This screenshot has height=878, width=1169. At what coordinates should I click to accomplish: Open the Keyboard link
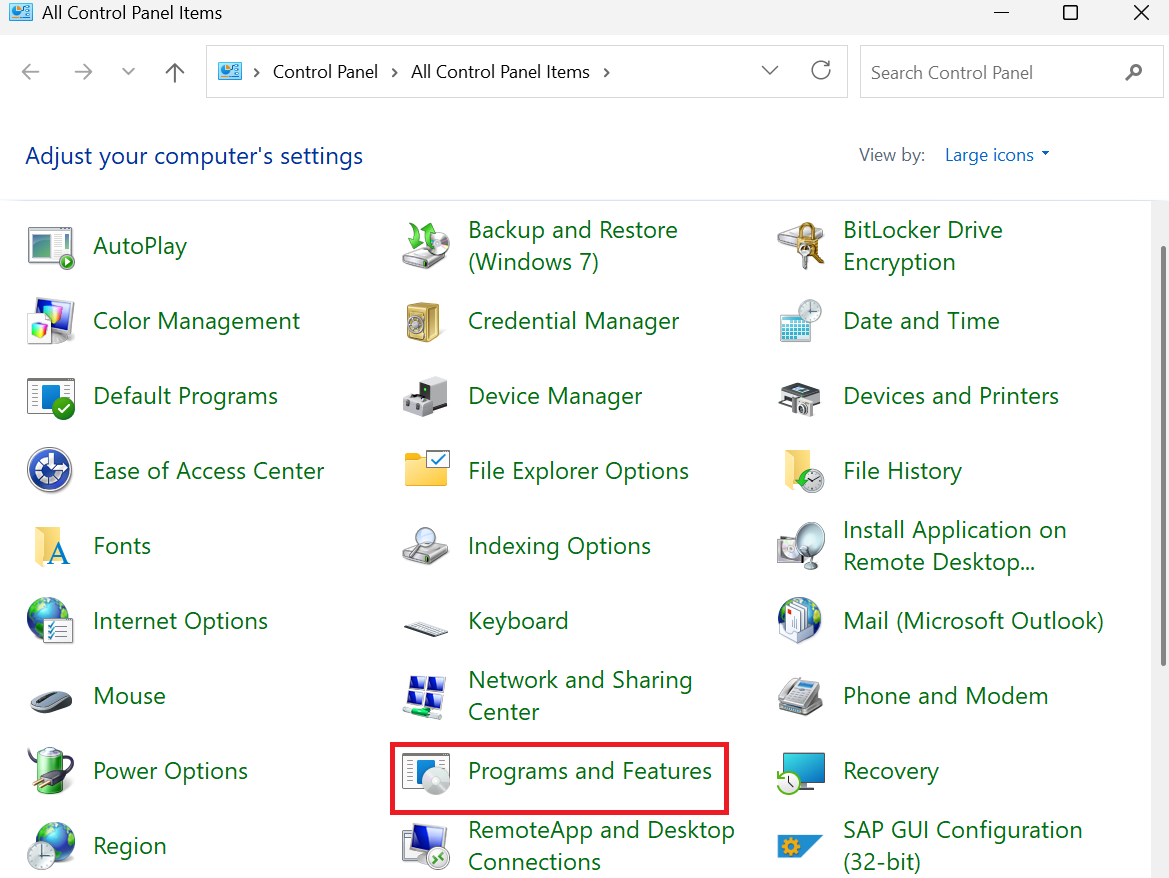click(x=517, y=621)
